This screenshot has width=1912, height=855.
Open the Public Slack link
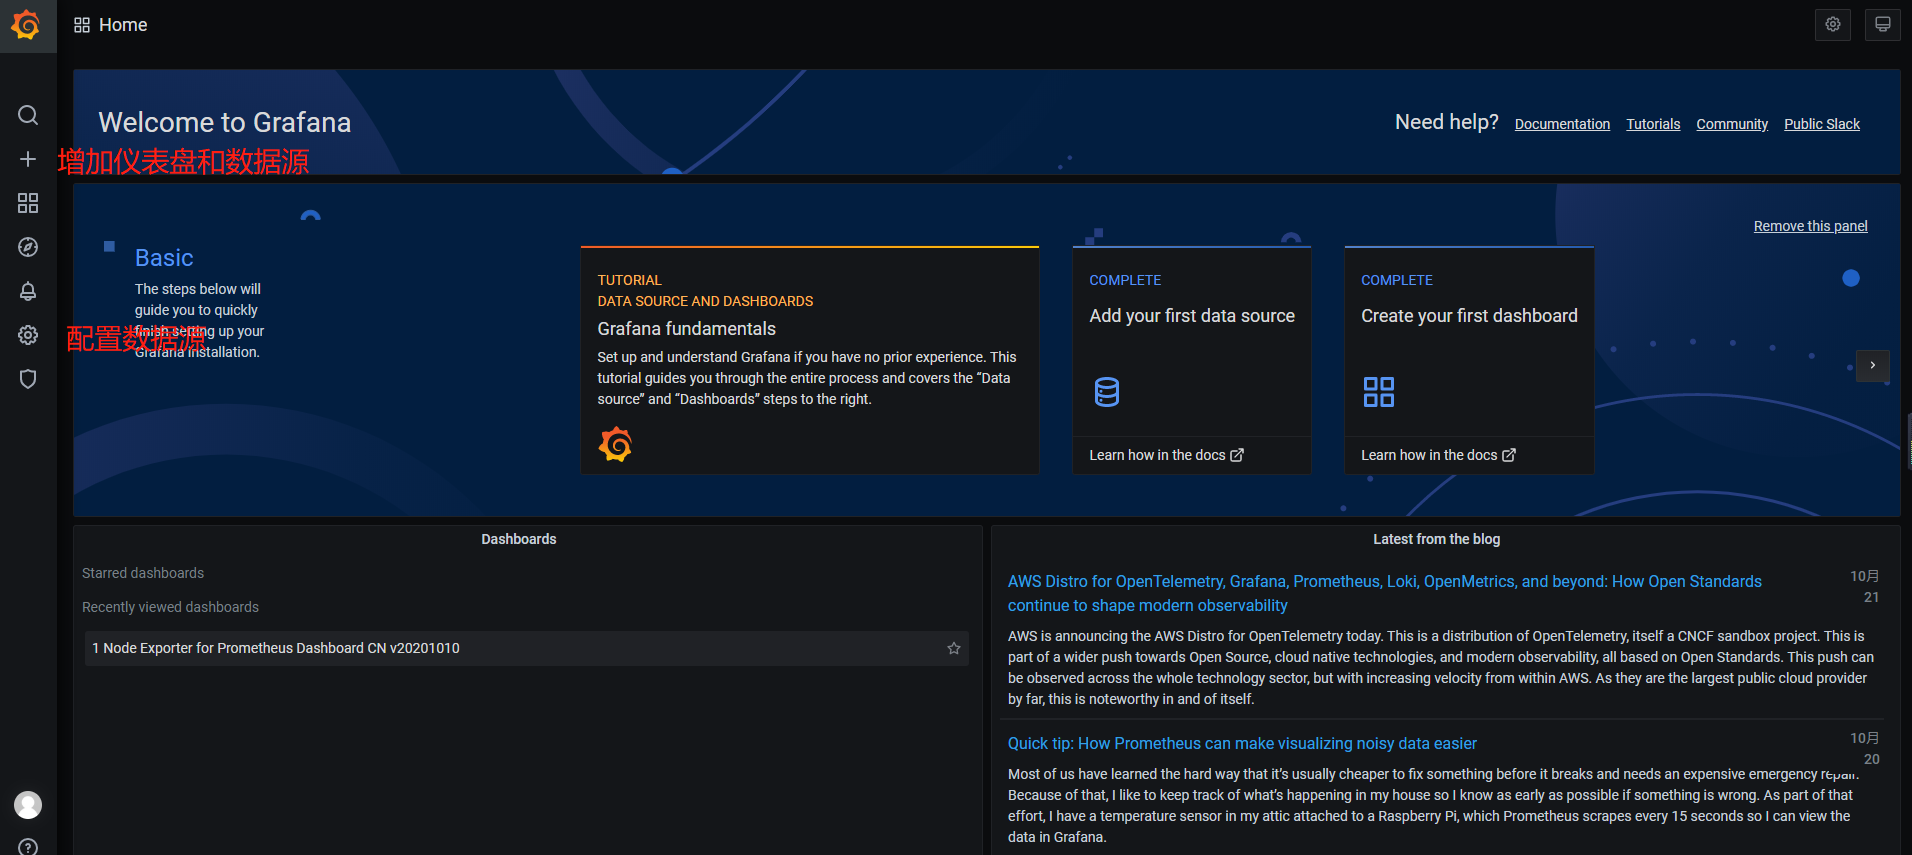(1822, 124)
